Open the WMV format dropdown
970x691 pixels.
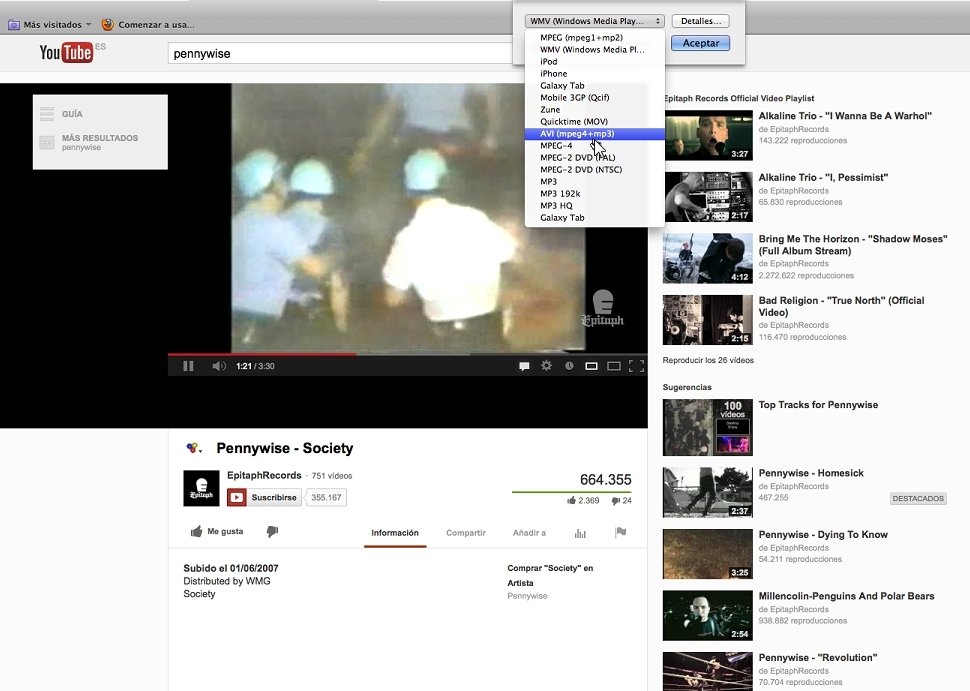(x=594, y=21)
